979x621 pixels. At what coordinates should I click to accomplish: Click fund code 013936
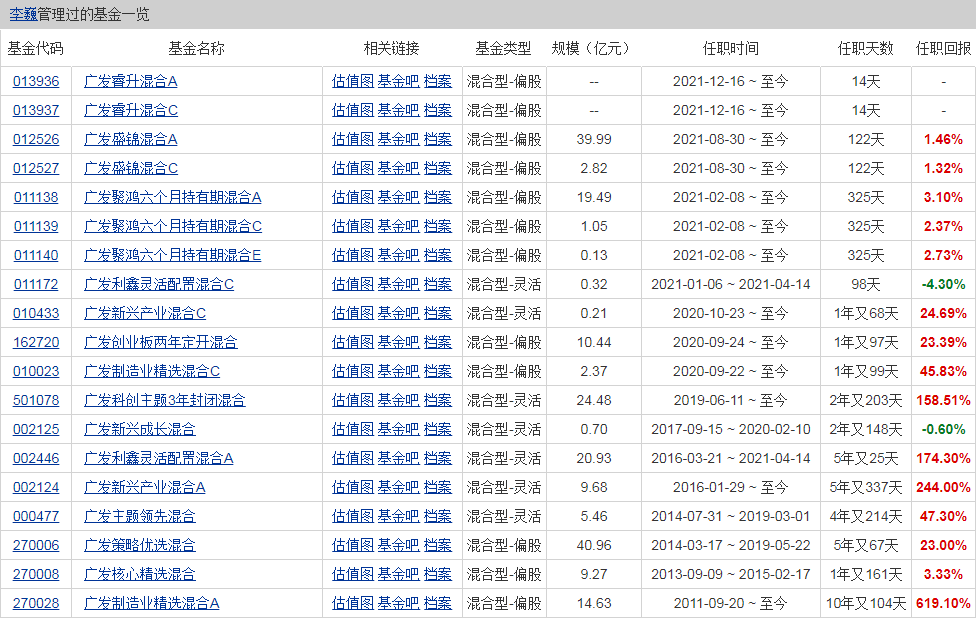click(x=36, y=82)
